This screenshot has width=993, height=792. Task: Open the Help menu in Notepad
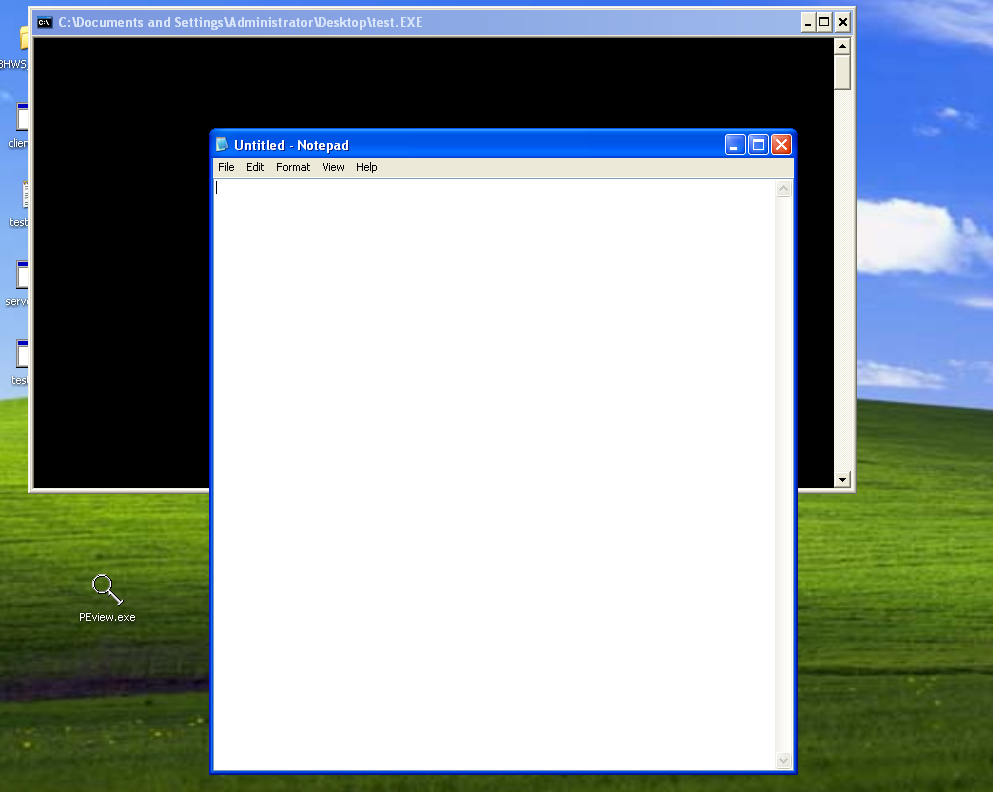point(367,167)
